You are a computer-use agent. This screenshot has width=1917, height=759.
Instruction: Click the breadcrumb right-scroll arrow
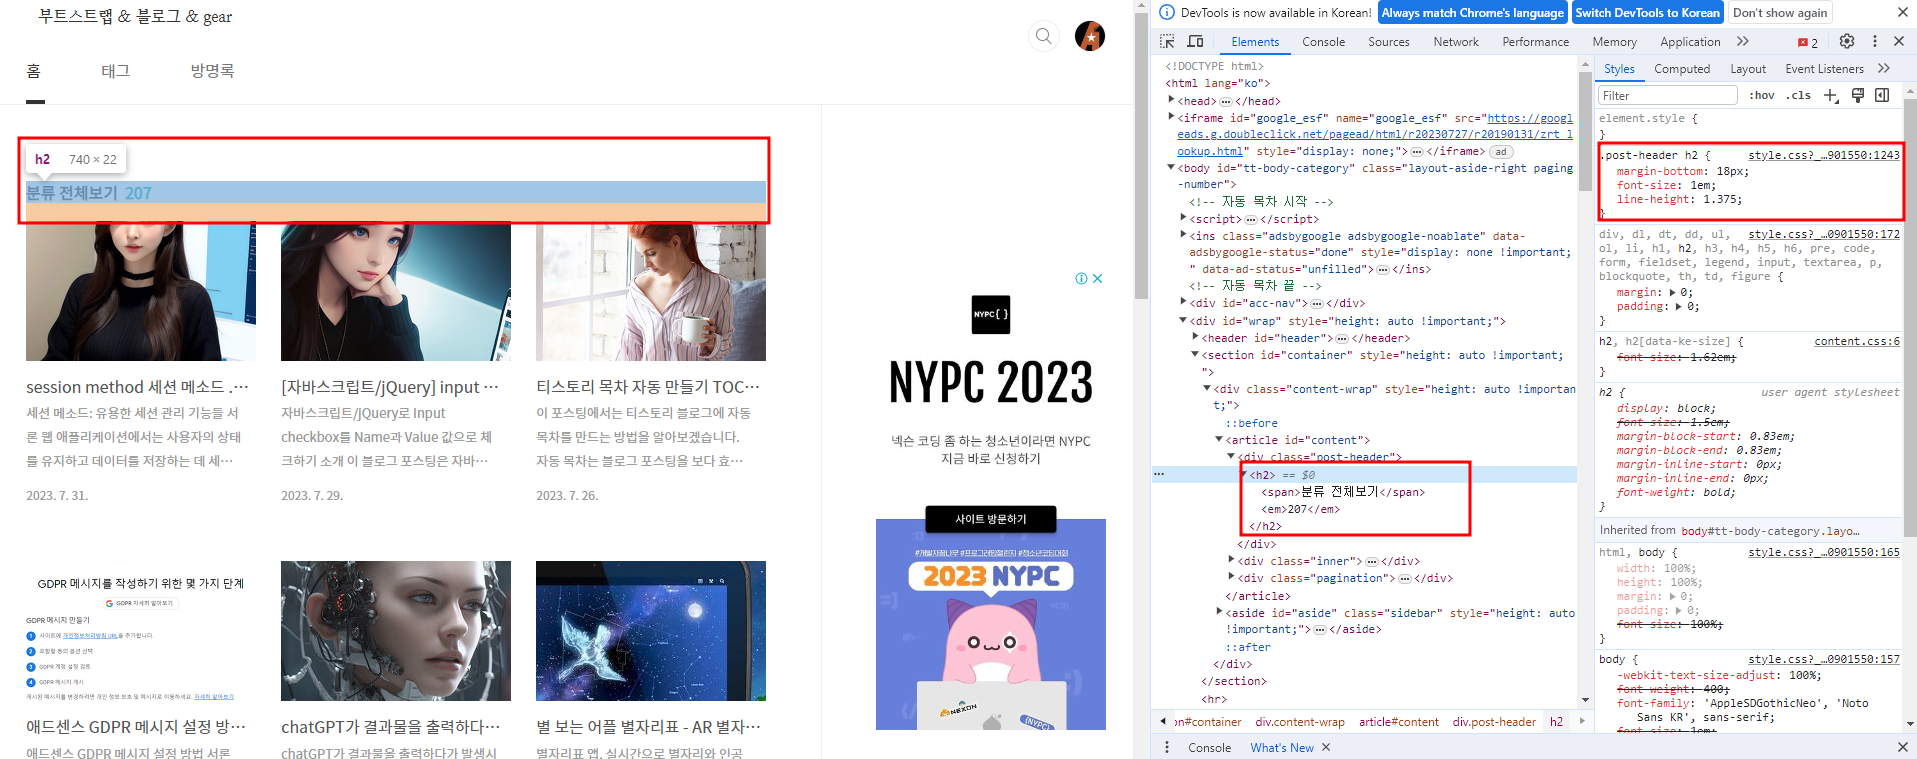(x=1581, y=721)
